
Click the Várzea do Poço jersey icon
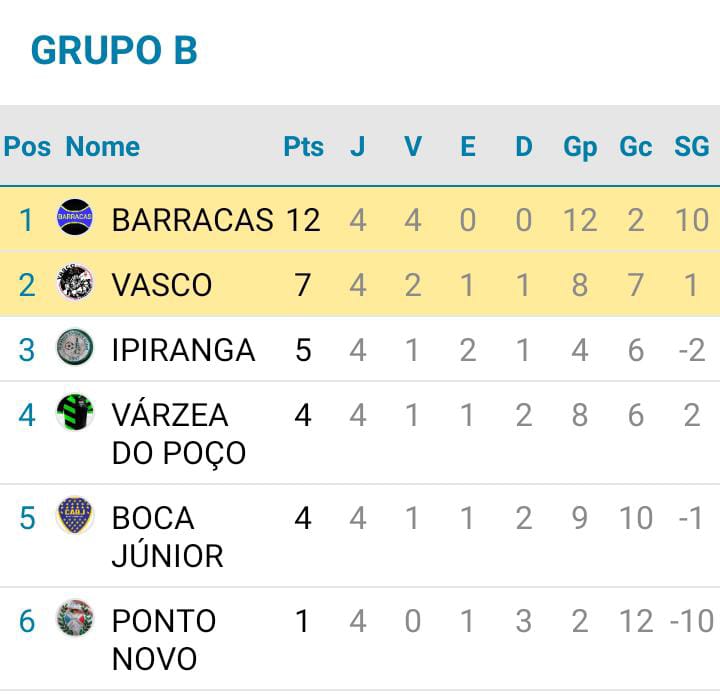[75, 412]
